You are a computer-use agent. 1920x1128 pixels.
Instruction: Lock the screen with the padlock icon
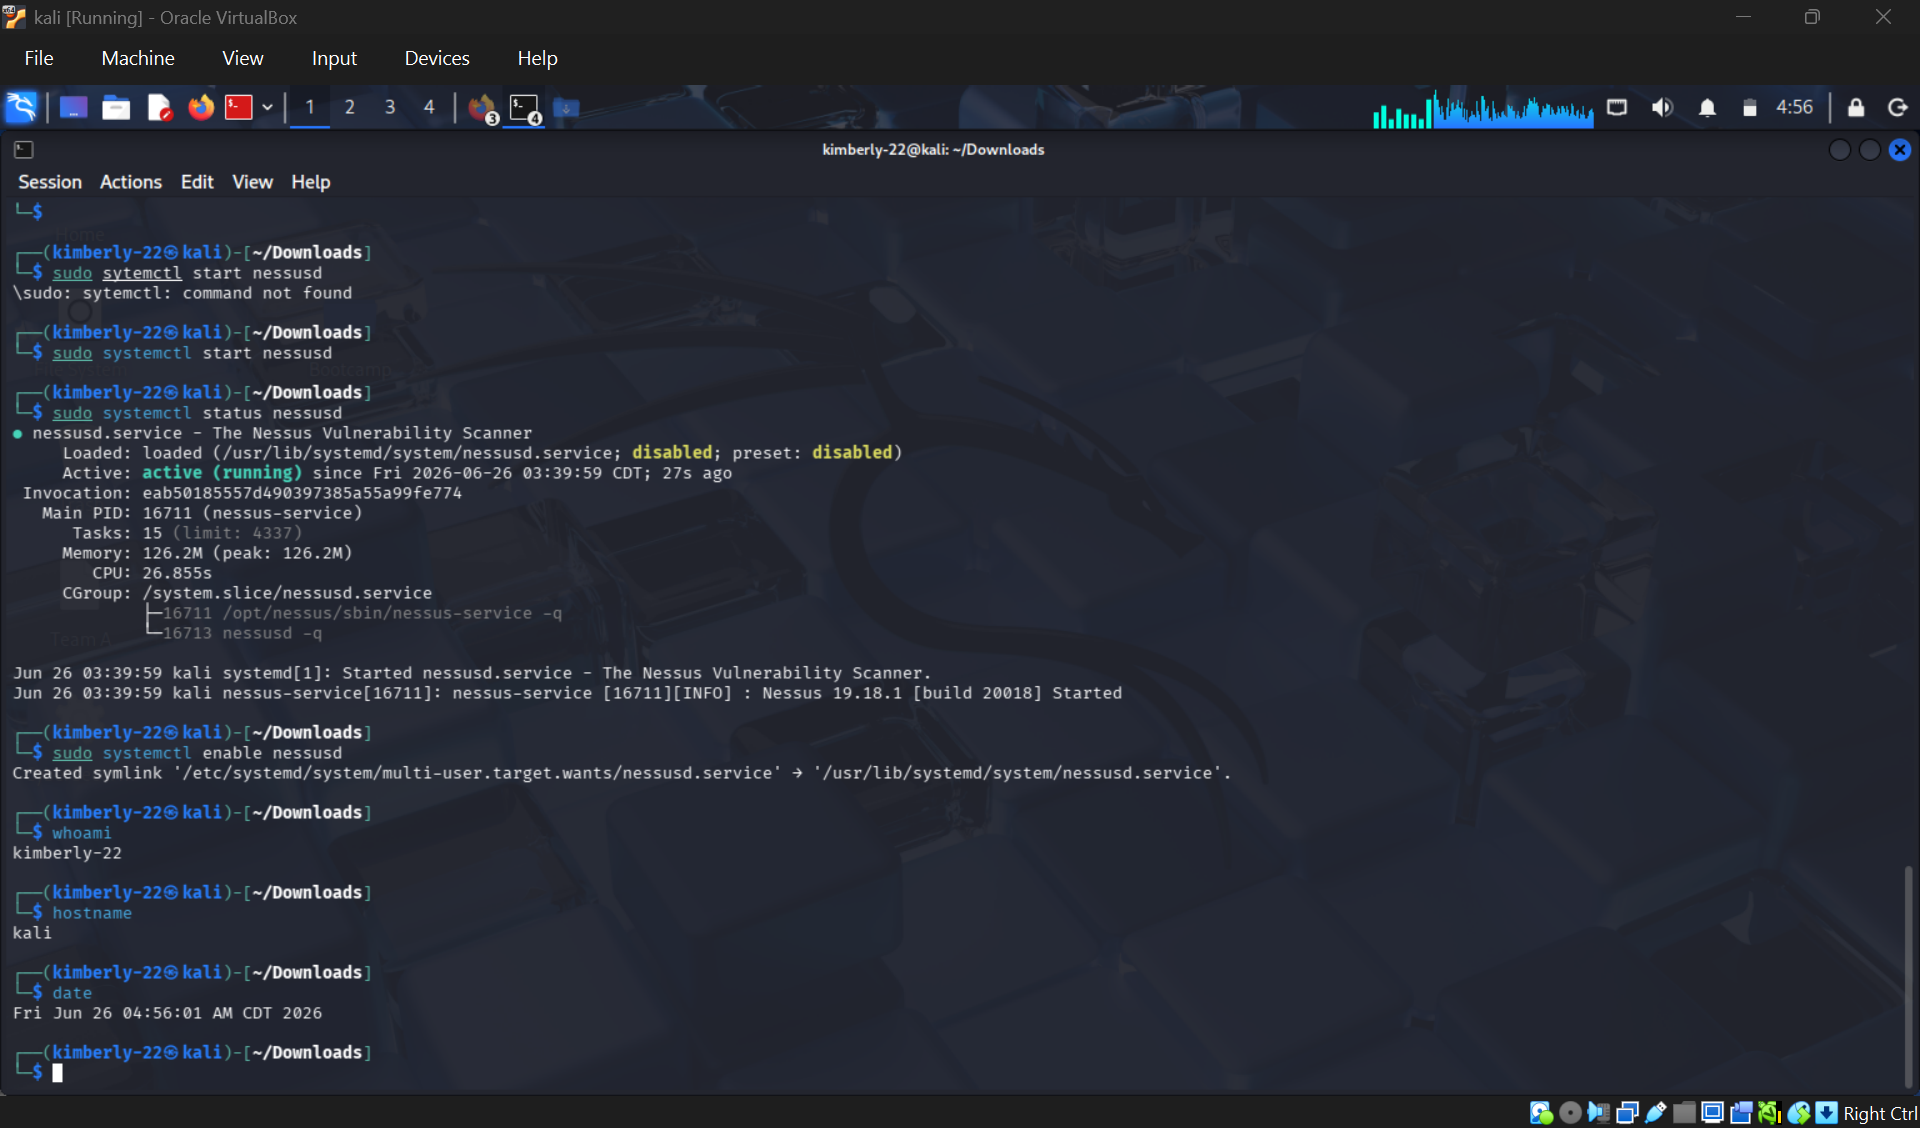pyautogui.click(x=1856, y=107)
